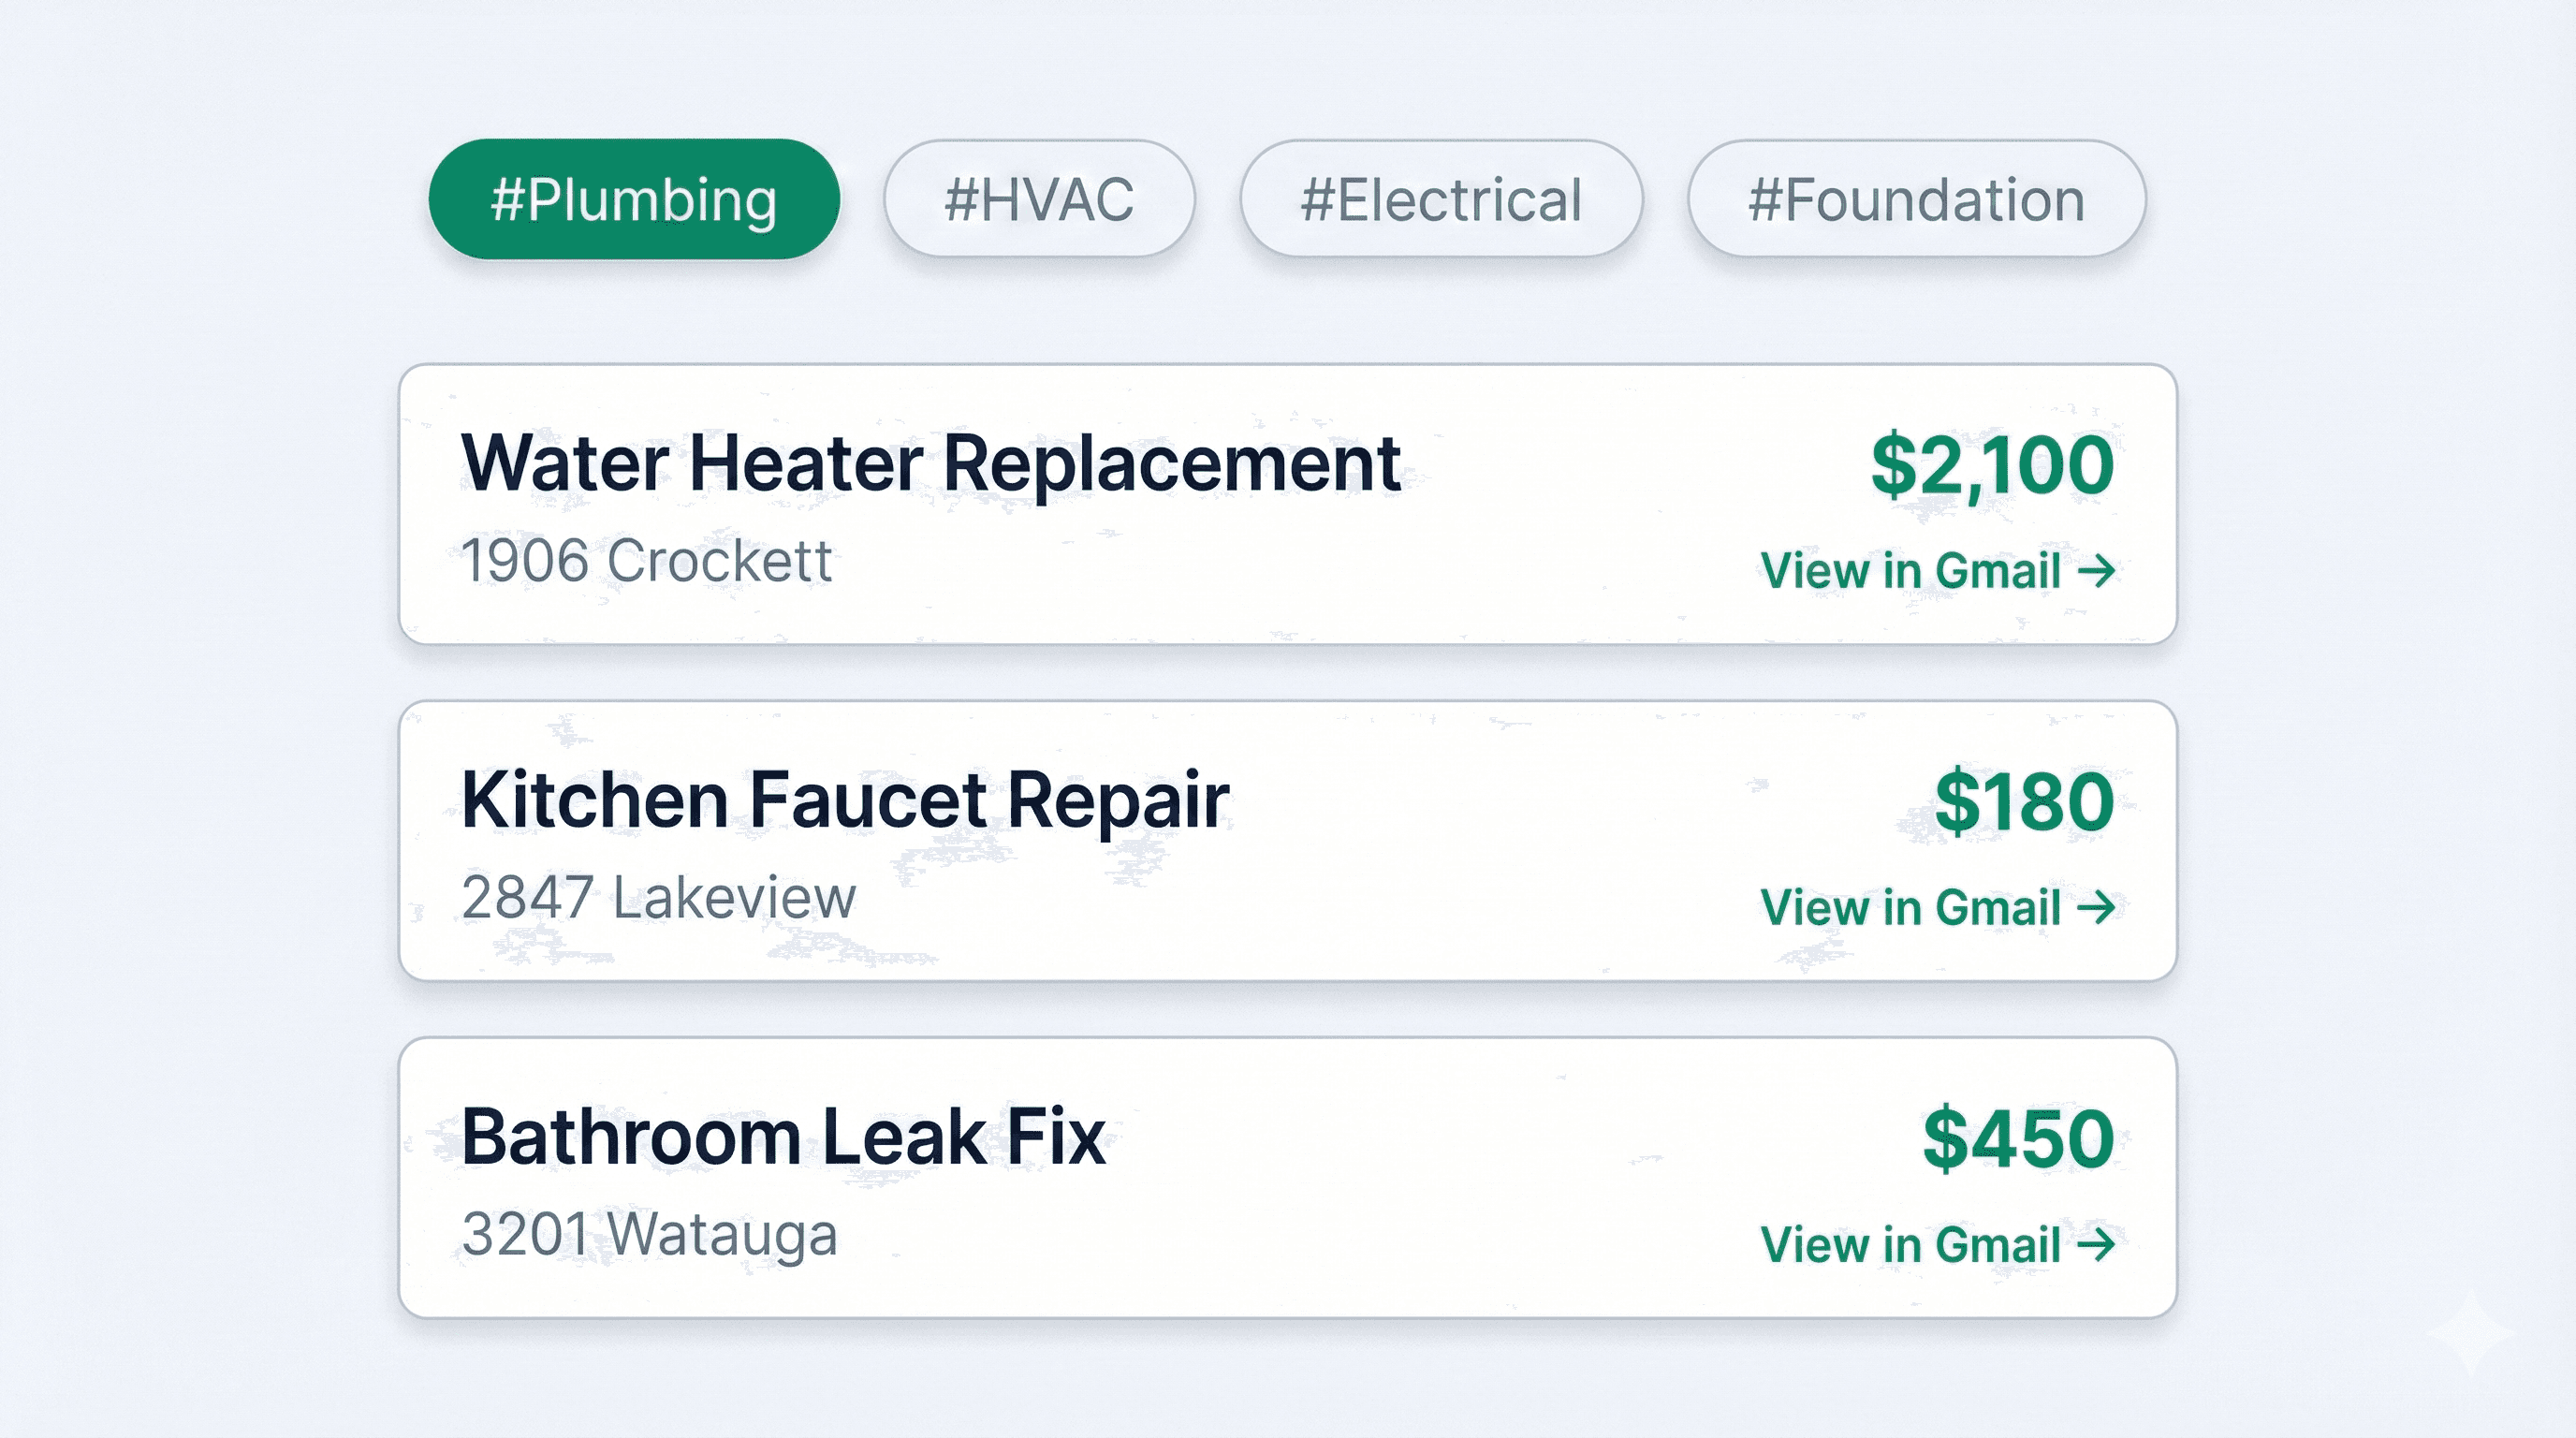Screen dimensions: 2576x1438
Task: Click the Bathroom Leak Fix card title
Action: pyautogui.click(x=786, y=1135)
